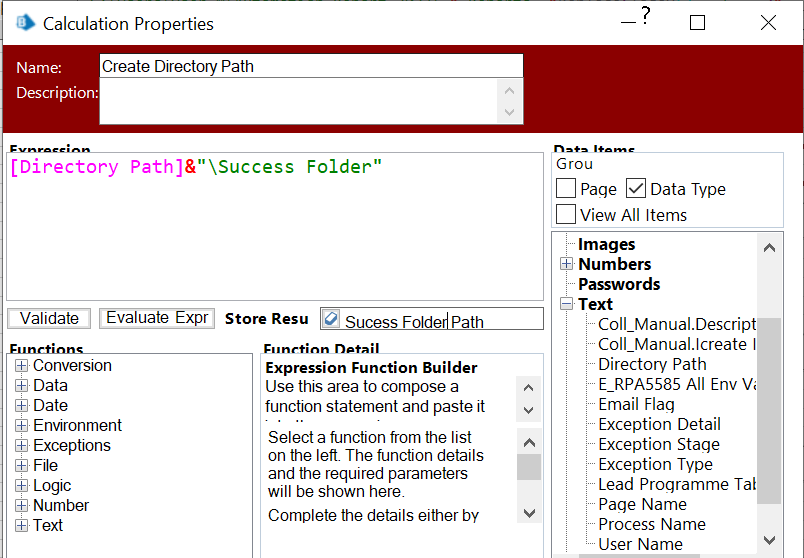Select the Passwords data items category

tap(619, 284)
